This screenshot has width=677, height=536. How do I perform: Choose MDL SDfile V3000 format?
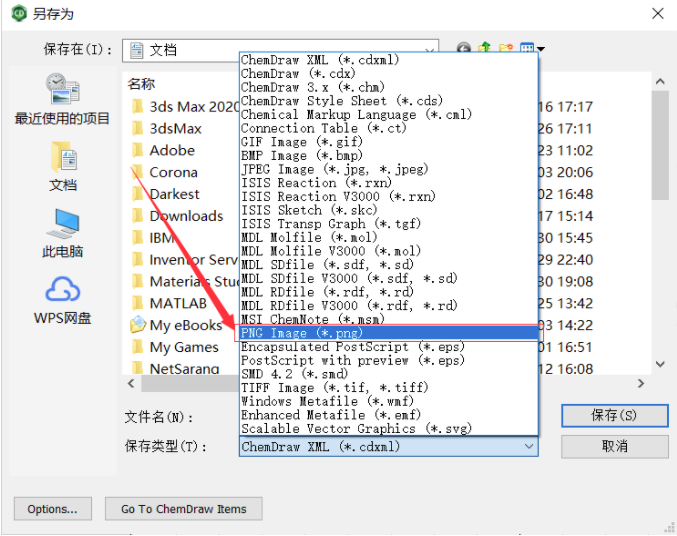tap(389, 279)
